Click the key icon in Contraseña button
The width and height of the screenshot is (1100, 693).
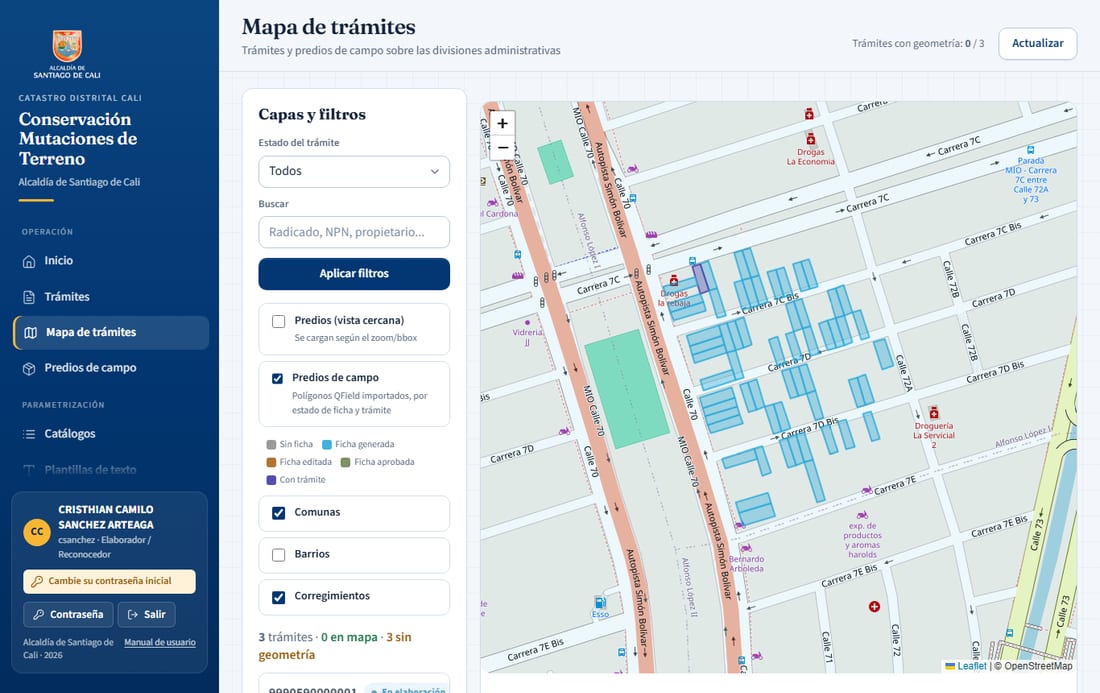[x=39, y=614]
